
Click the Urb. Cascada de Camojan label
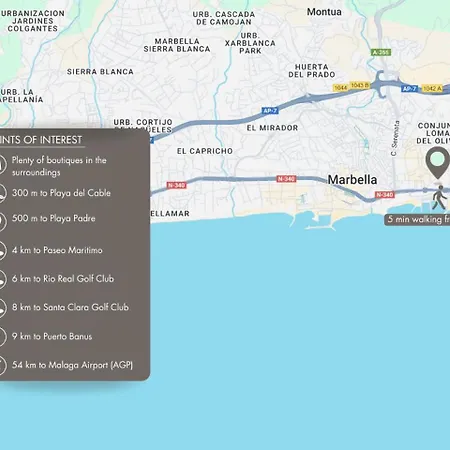(x=224, y=18)
